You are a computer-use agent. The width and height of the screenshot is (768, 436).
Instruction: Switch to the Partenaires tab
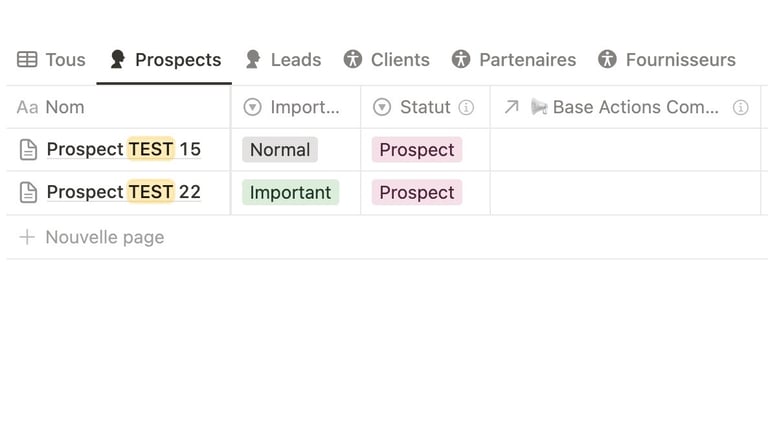(514, 60)
